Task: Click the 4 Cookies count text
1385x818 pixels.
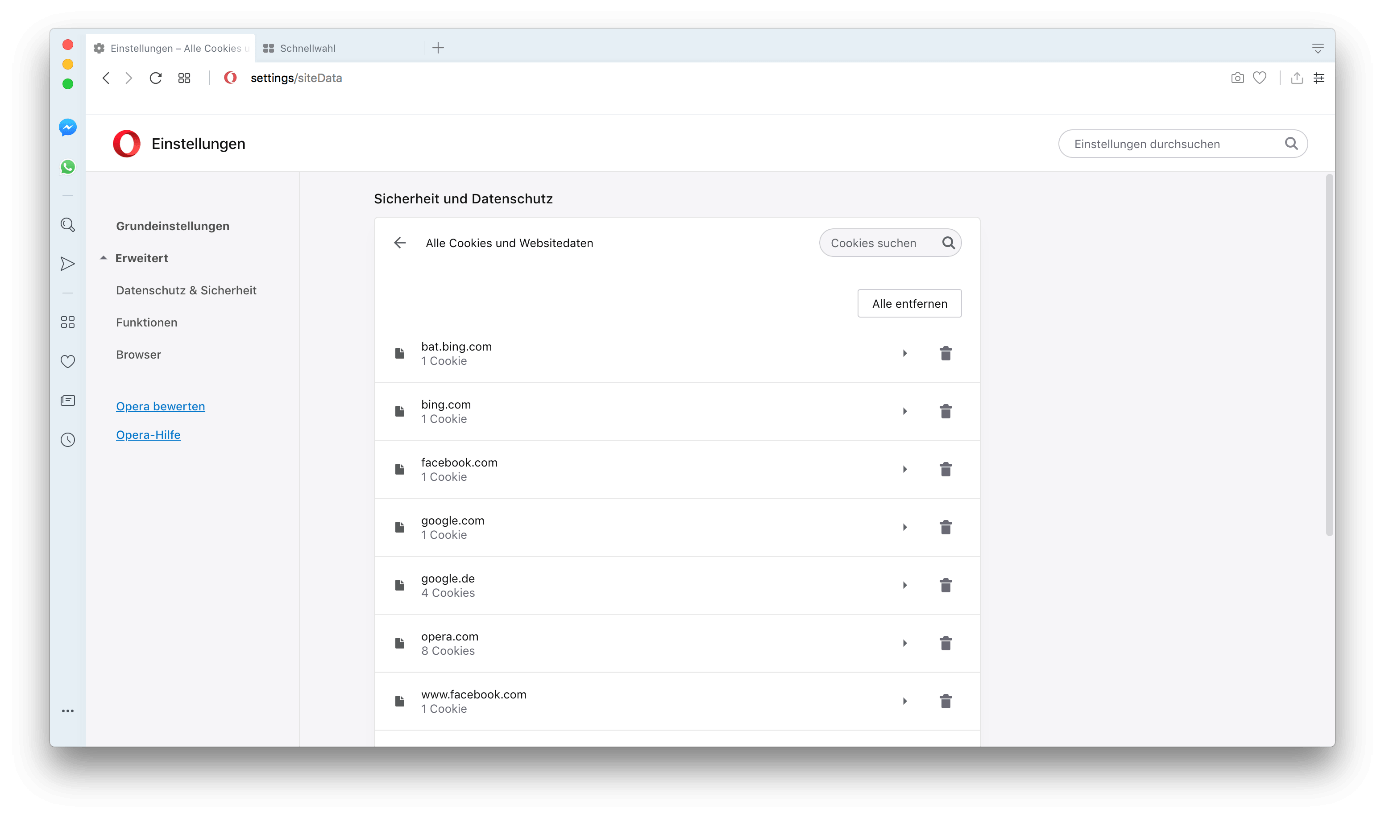Action: tap(448, 593)
